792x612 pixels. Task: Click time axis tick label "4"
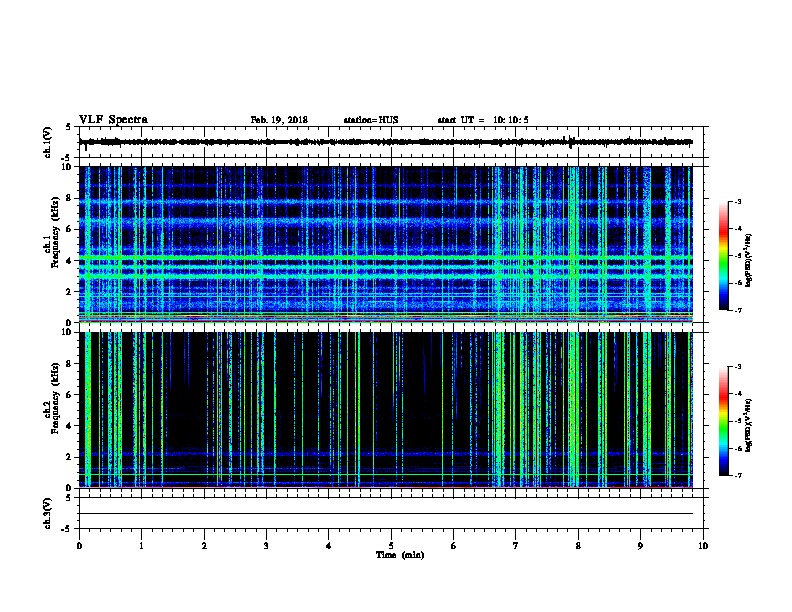329,546
